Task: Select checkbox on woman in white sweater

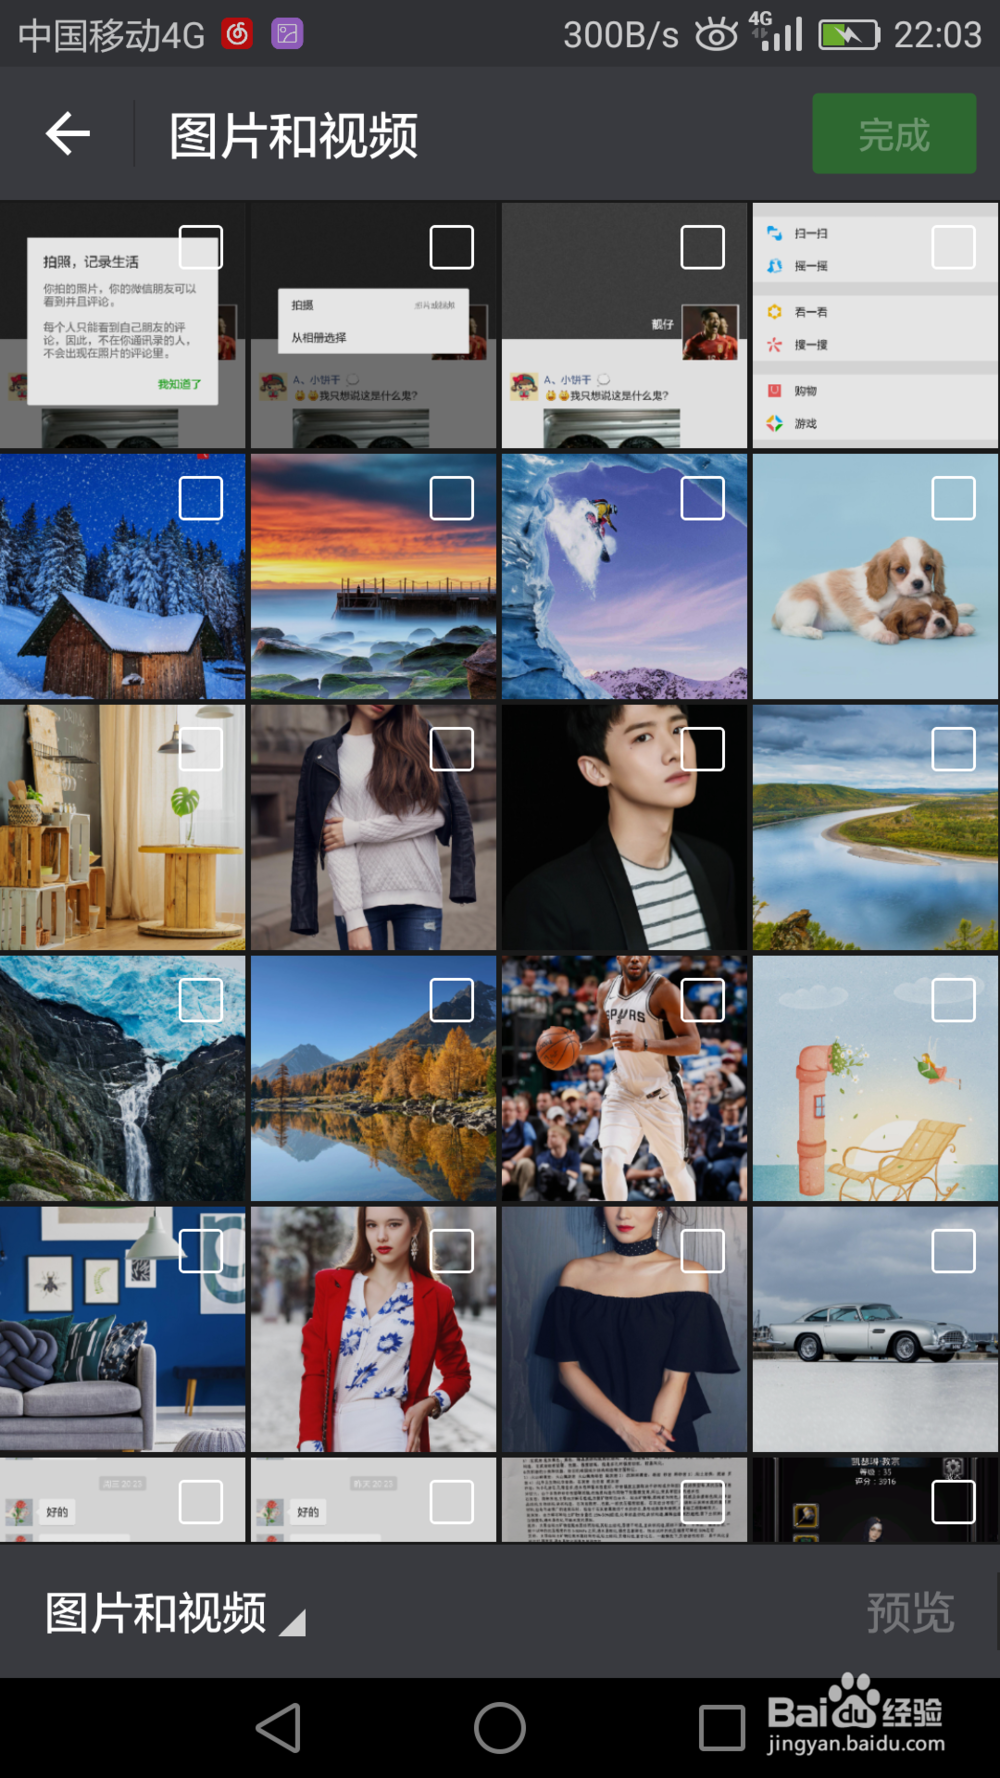Action: coord(452,749)
